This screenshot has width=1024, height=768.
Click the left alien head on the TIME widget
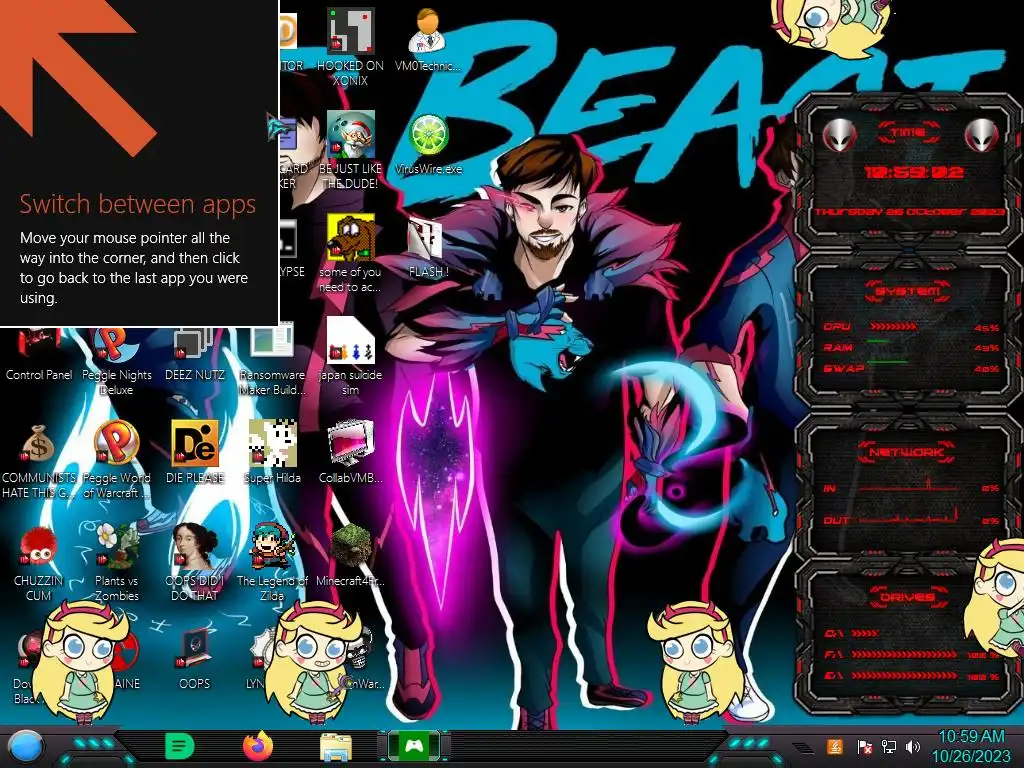(839, 136)
